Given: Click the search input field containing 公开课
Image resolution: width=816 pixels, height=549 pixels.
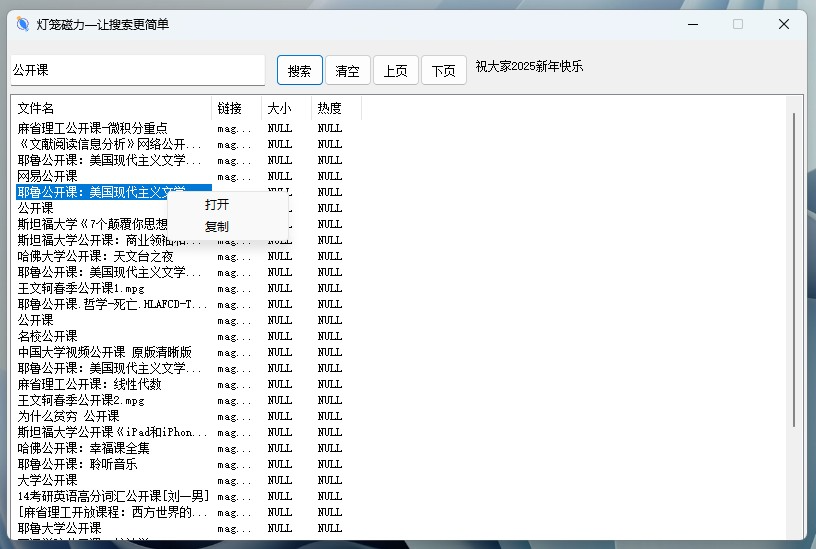Looking at the screenshot, I should (x=137, y=70).
